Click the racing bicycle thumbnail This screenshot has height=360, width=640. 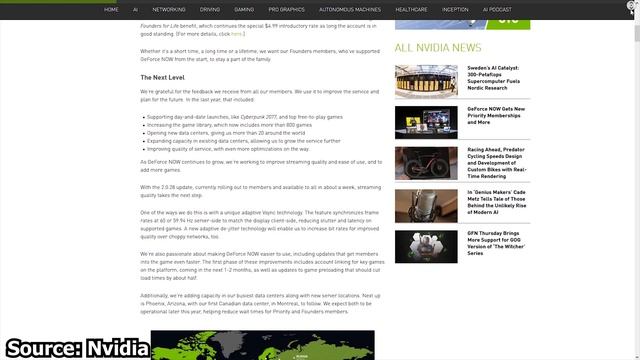426,163
